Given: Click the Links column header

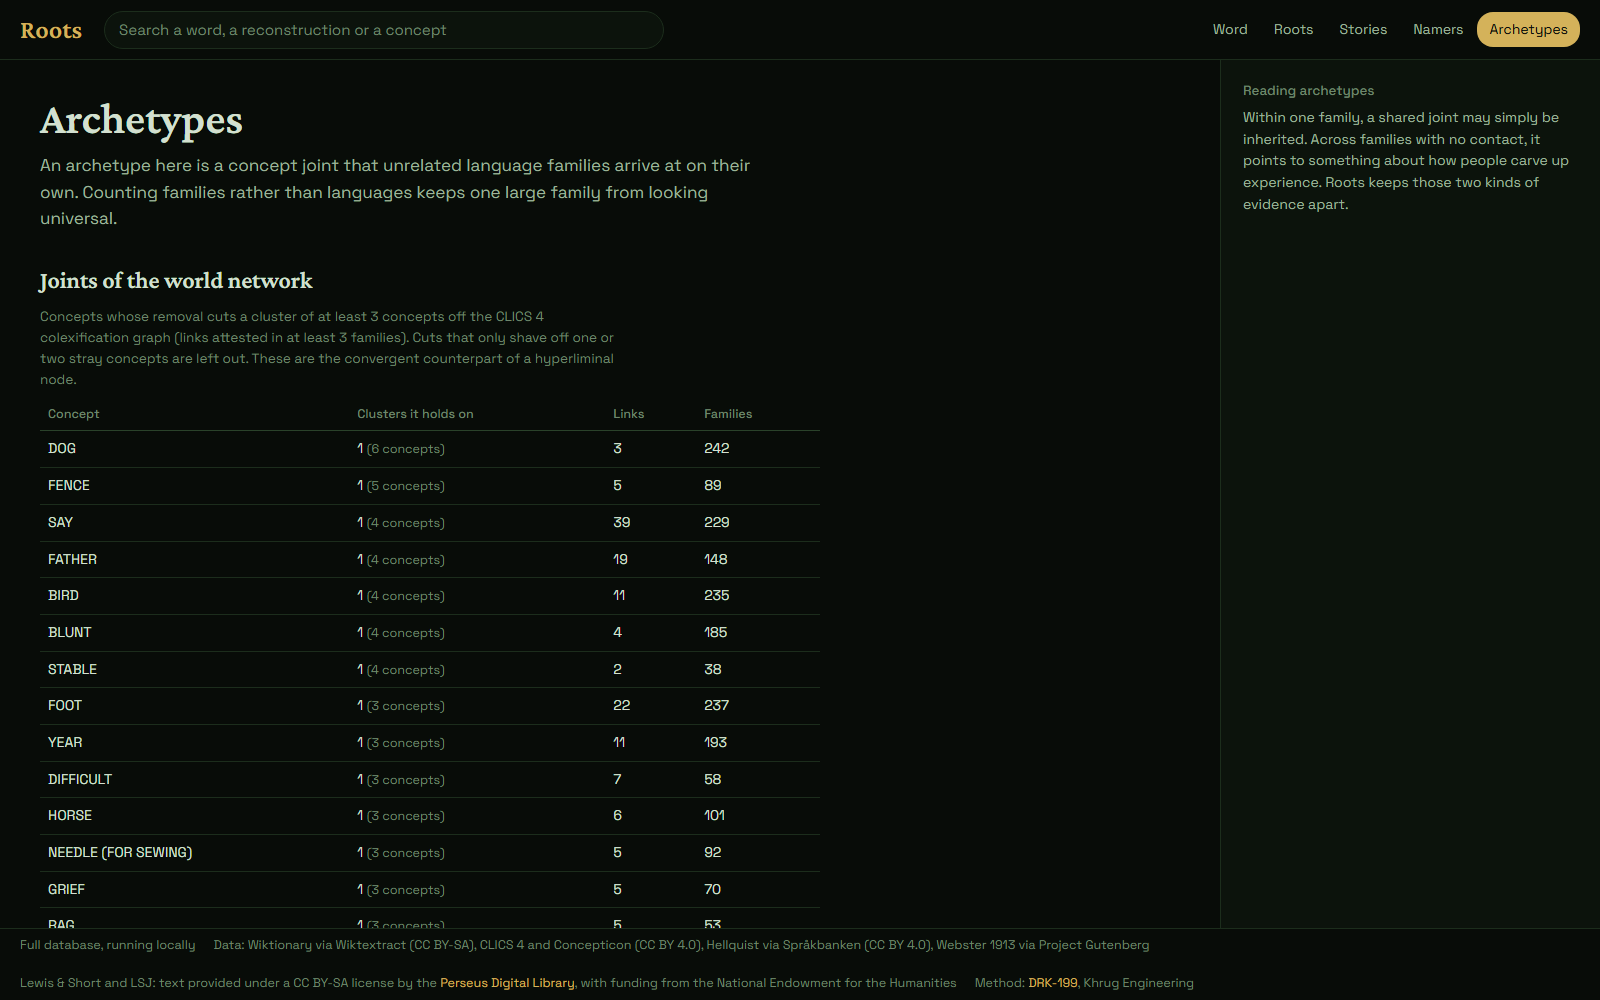Looking at the screenshot, I should pyautogui.click(x=629, y=414).
